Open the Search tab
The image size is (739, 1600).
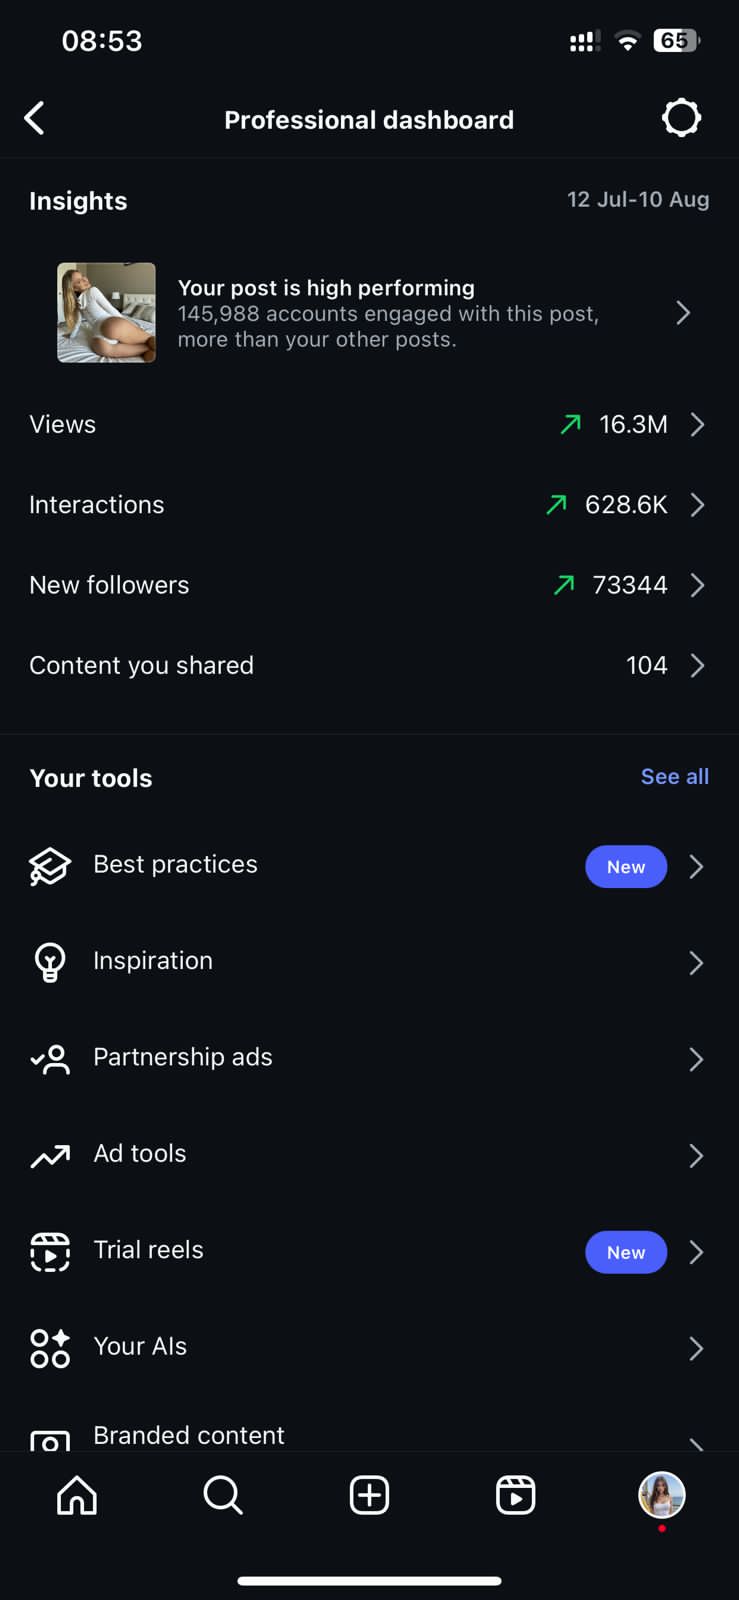coord(222,1496)
